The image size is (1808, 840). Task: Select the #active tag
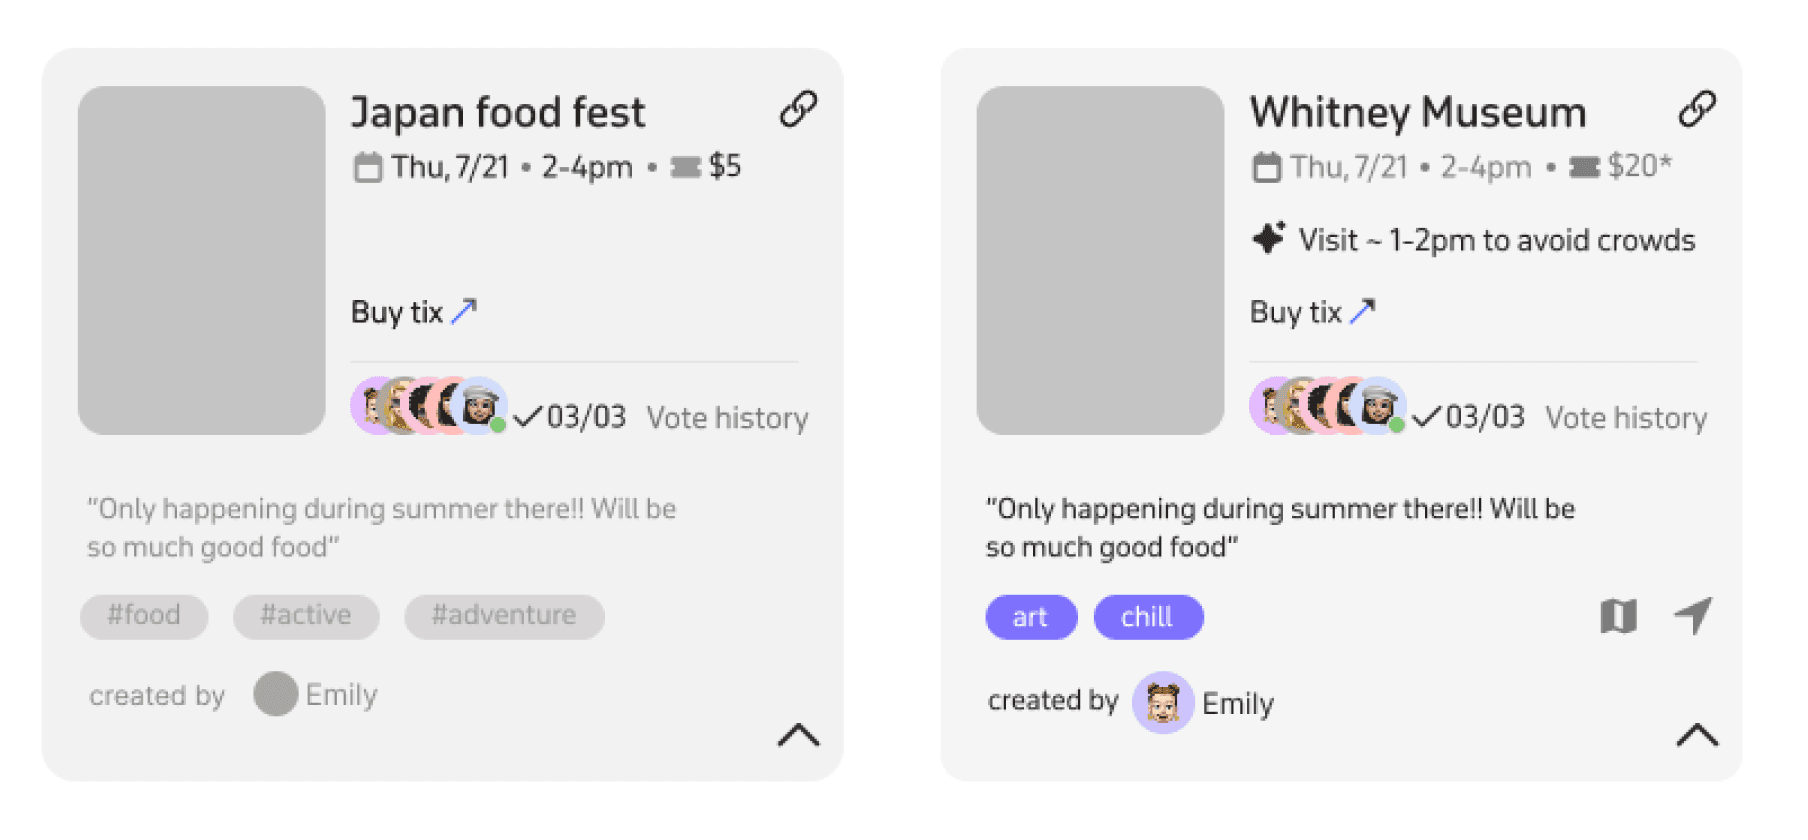[x=306, y=616]
